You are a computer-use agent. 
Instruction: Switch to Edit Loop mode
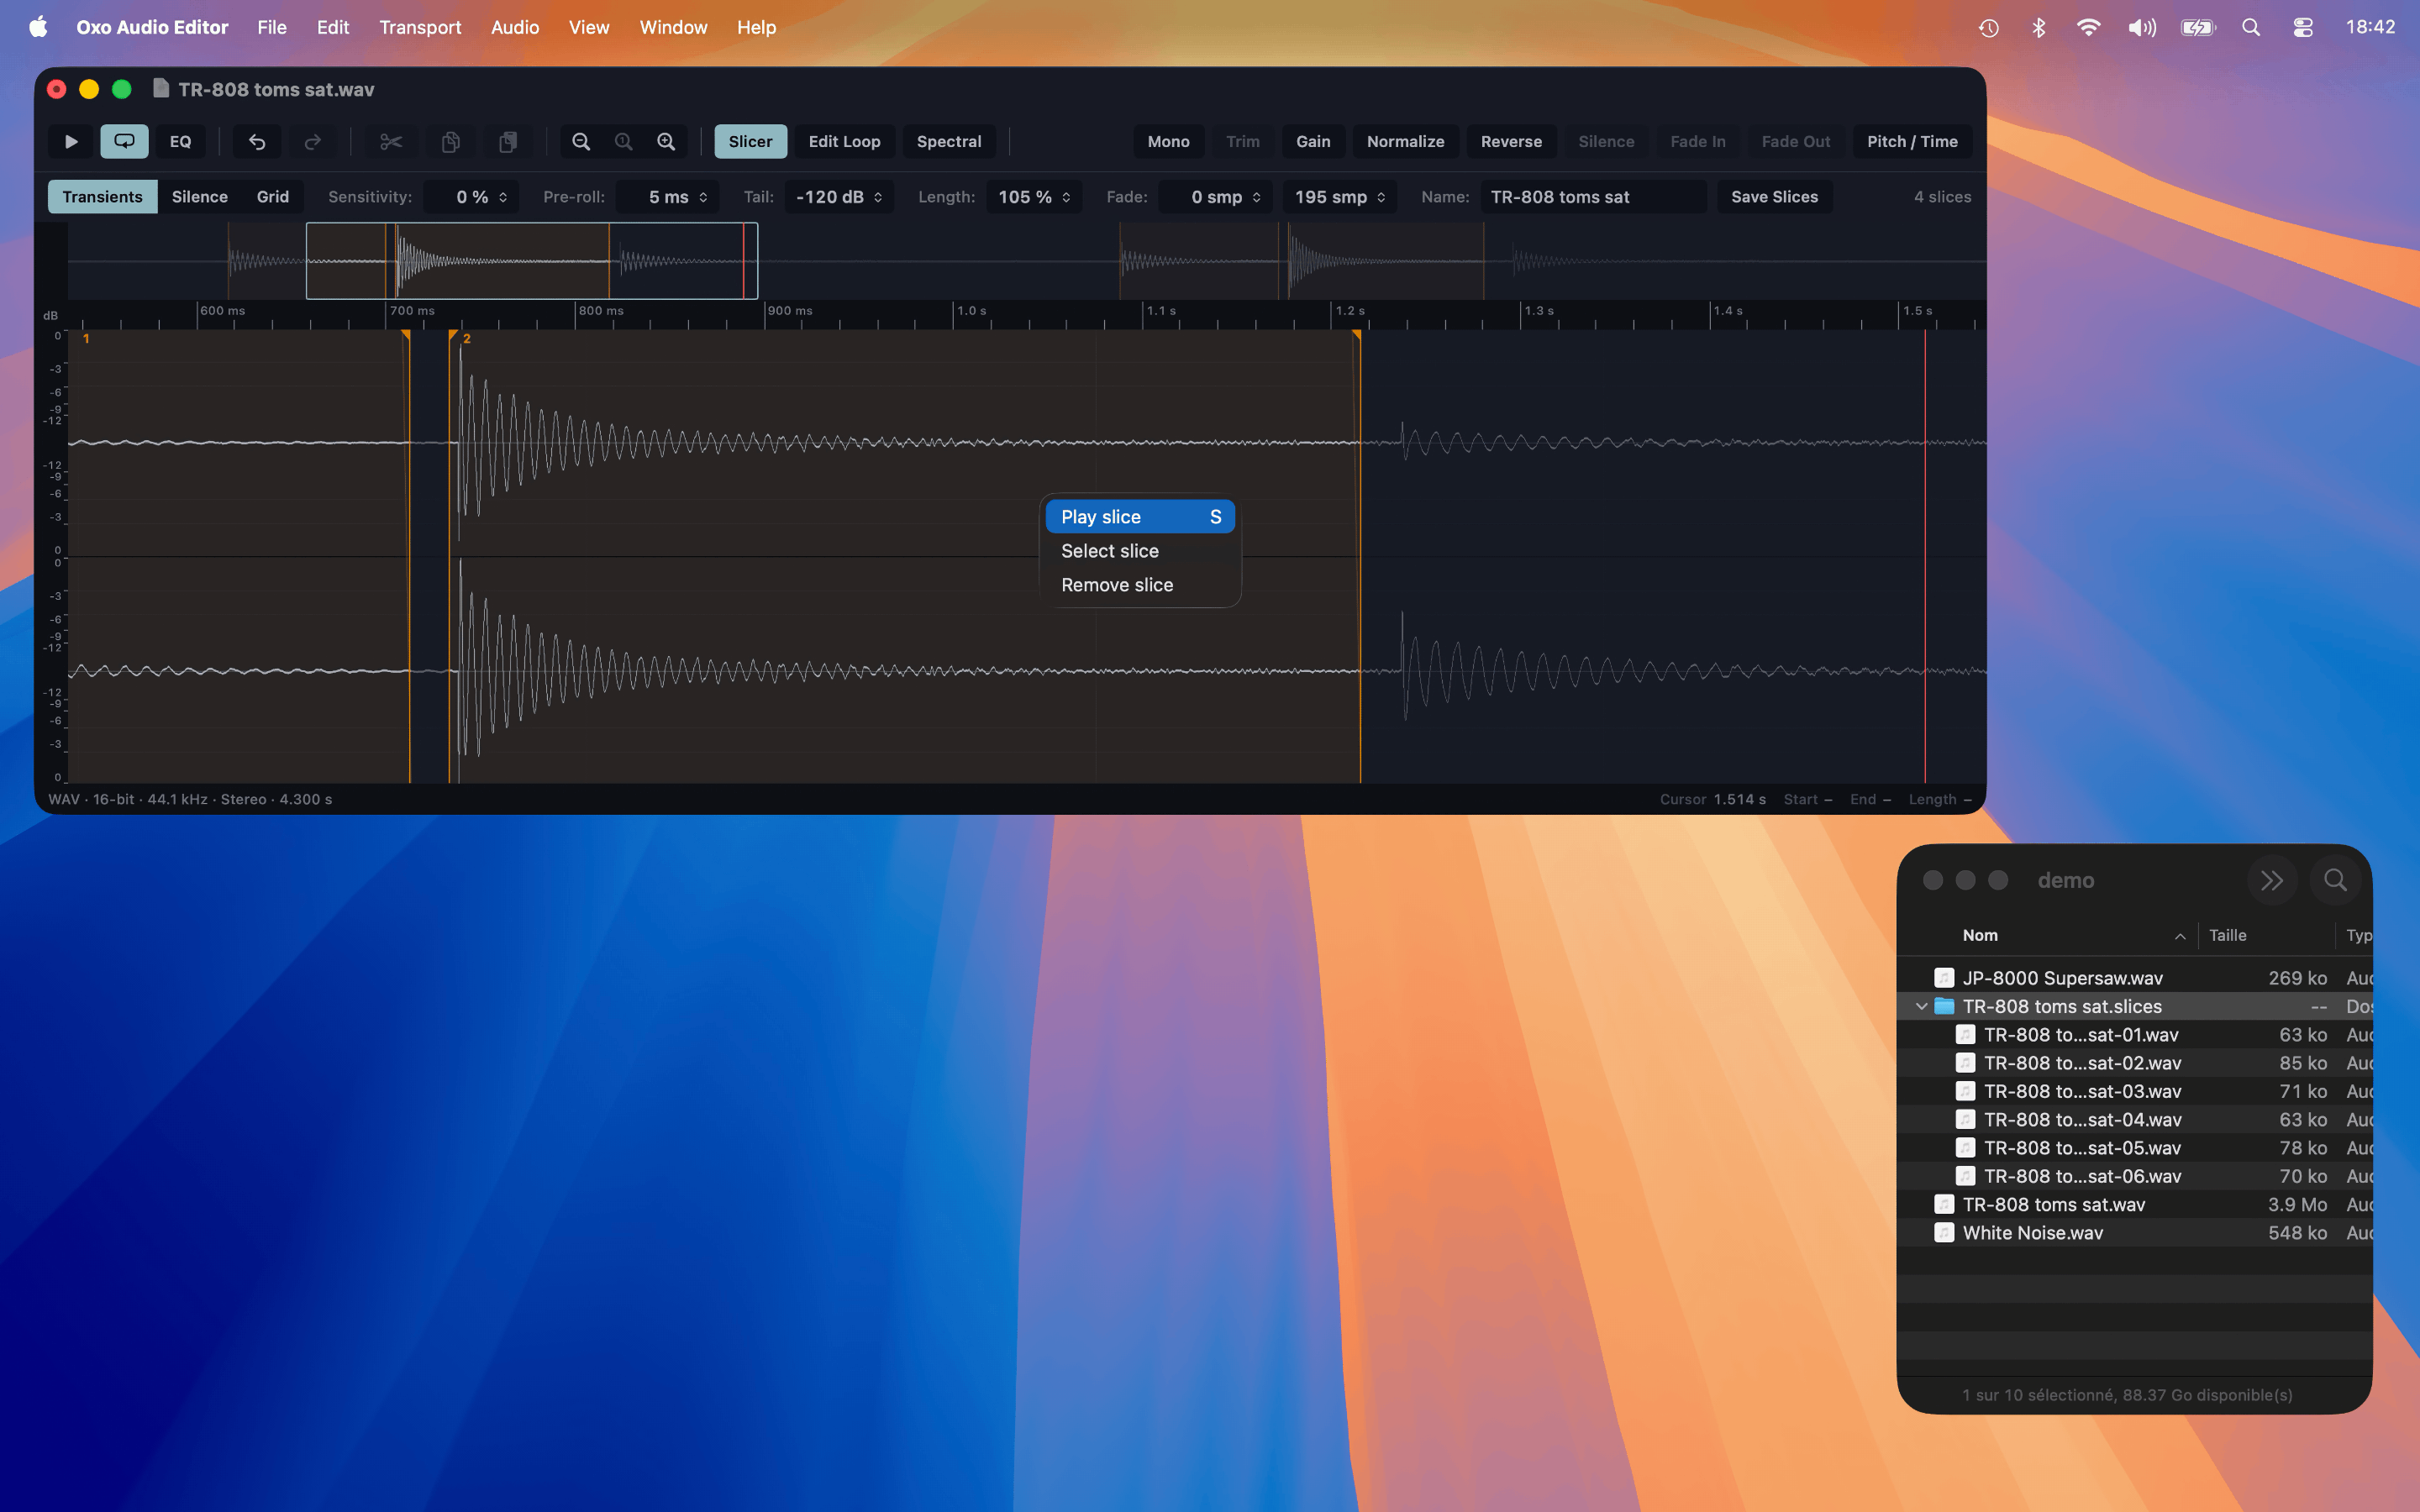844,141
